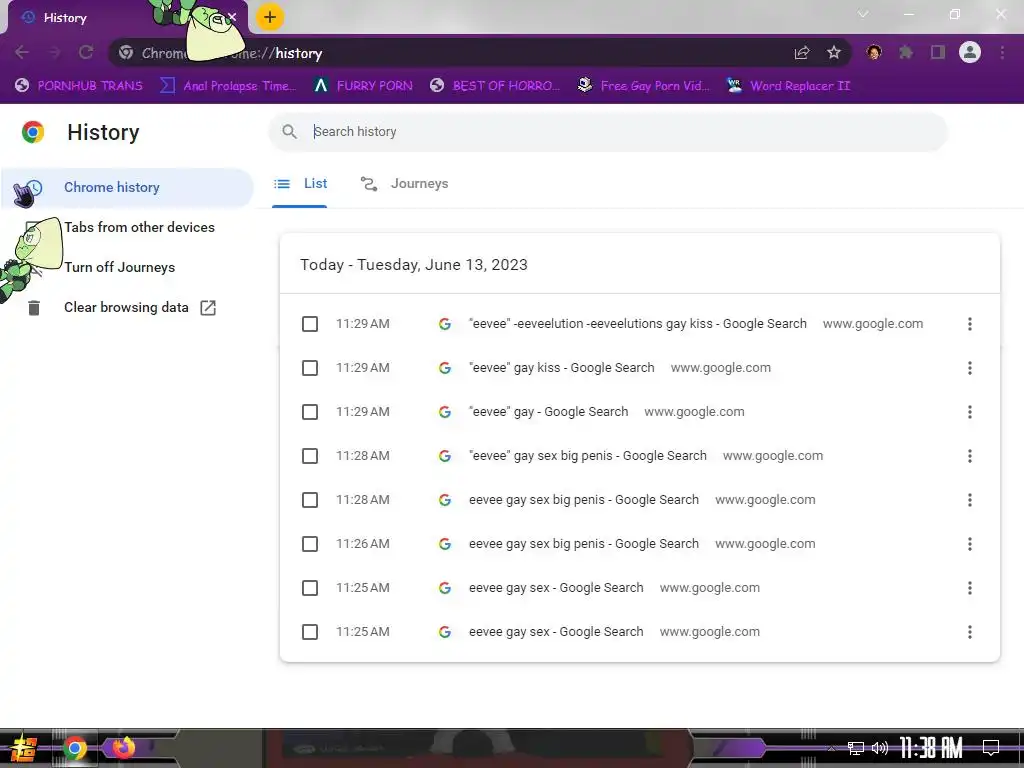Check the "eevee" gay - Google Search entry
The width and height of the screenshot is (1024, 768).
[310, 412]
